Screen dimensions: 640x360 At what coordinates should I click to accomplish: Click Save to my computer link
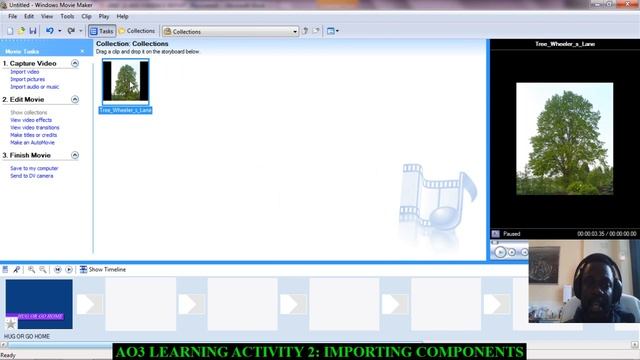click(34, 168)
